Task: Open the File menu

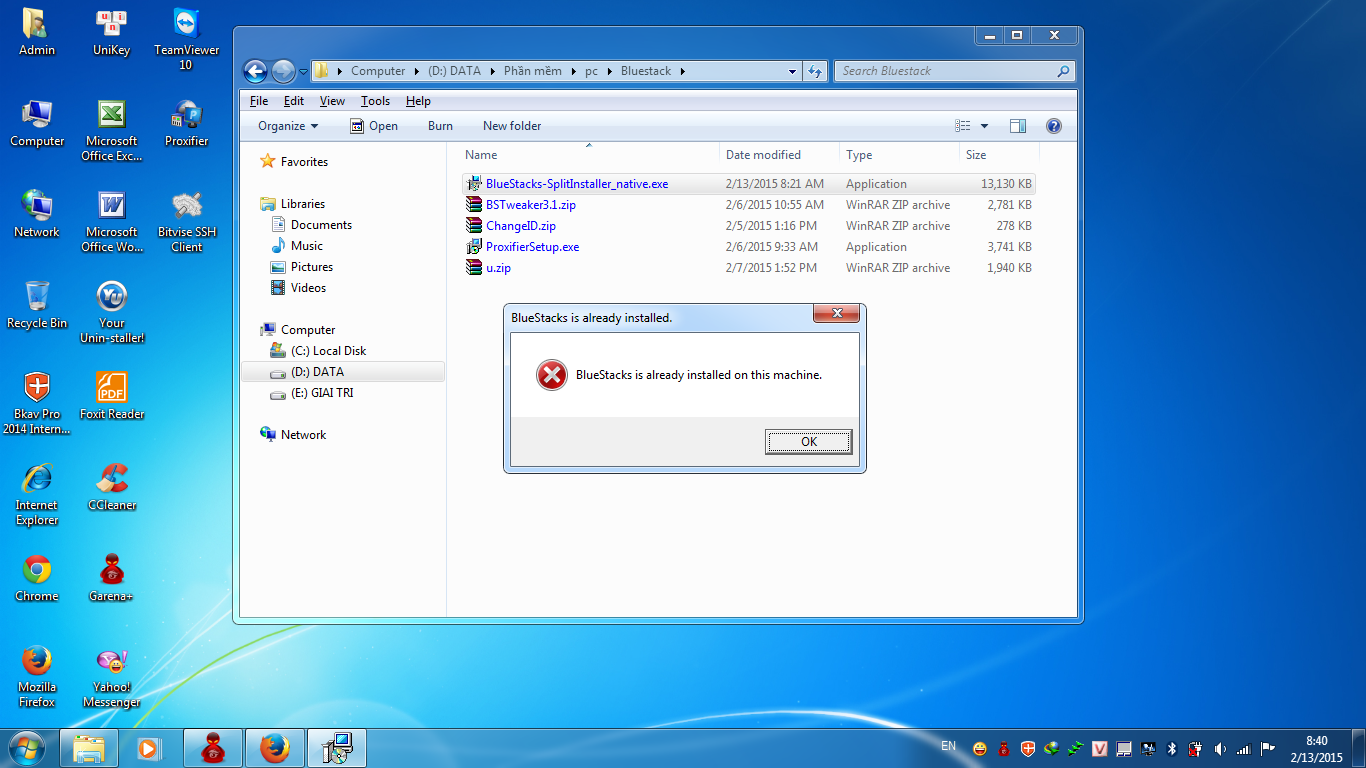Action: 259,101
